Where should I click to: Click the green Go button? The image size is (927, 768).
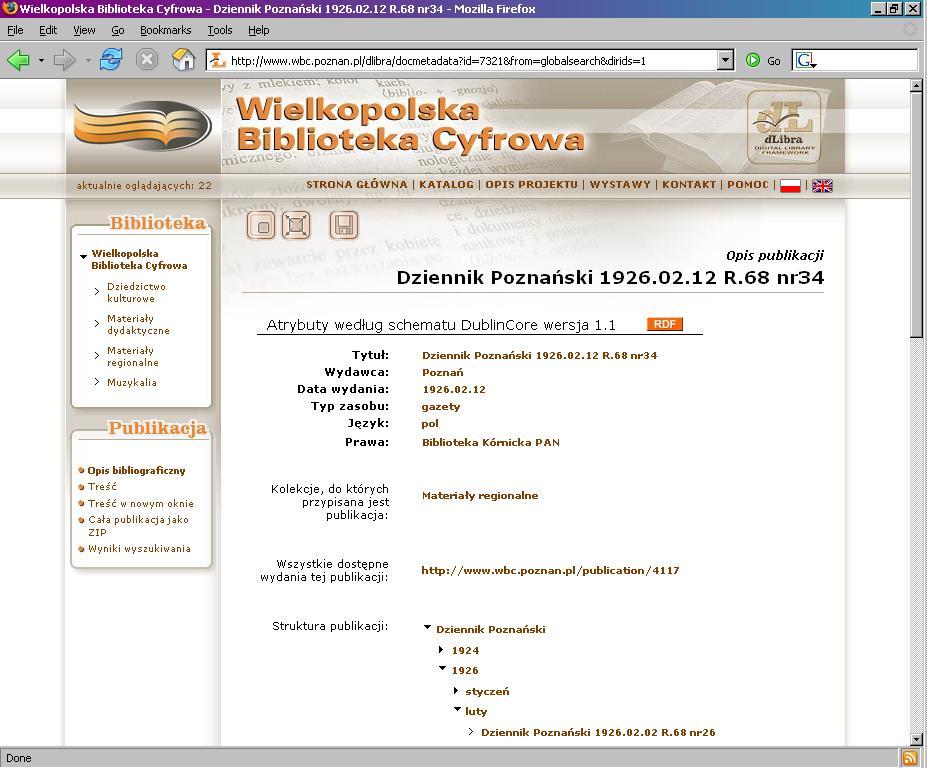point(763,60)
